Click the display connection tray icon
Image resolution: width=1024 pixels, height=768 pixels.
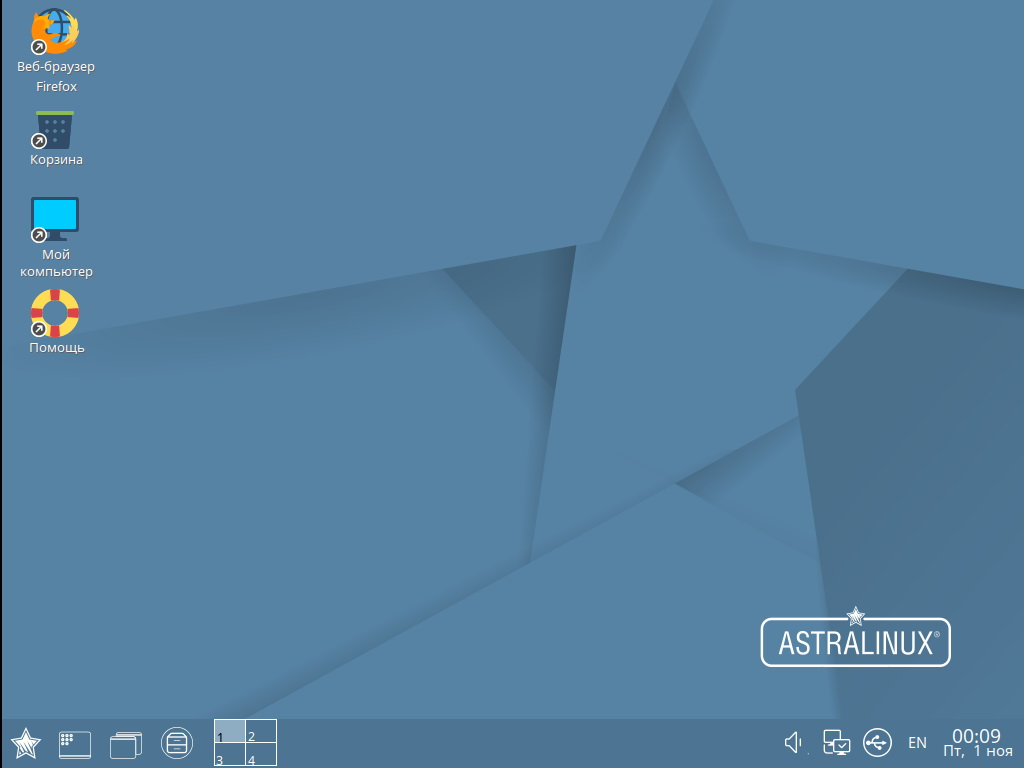coord(836,743)
